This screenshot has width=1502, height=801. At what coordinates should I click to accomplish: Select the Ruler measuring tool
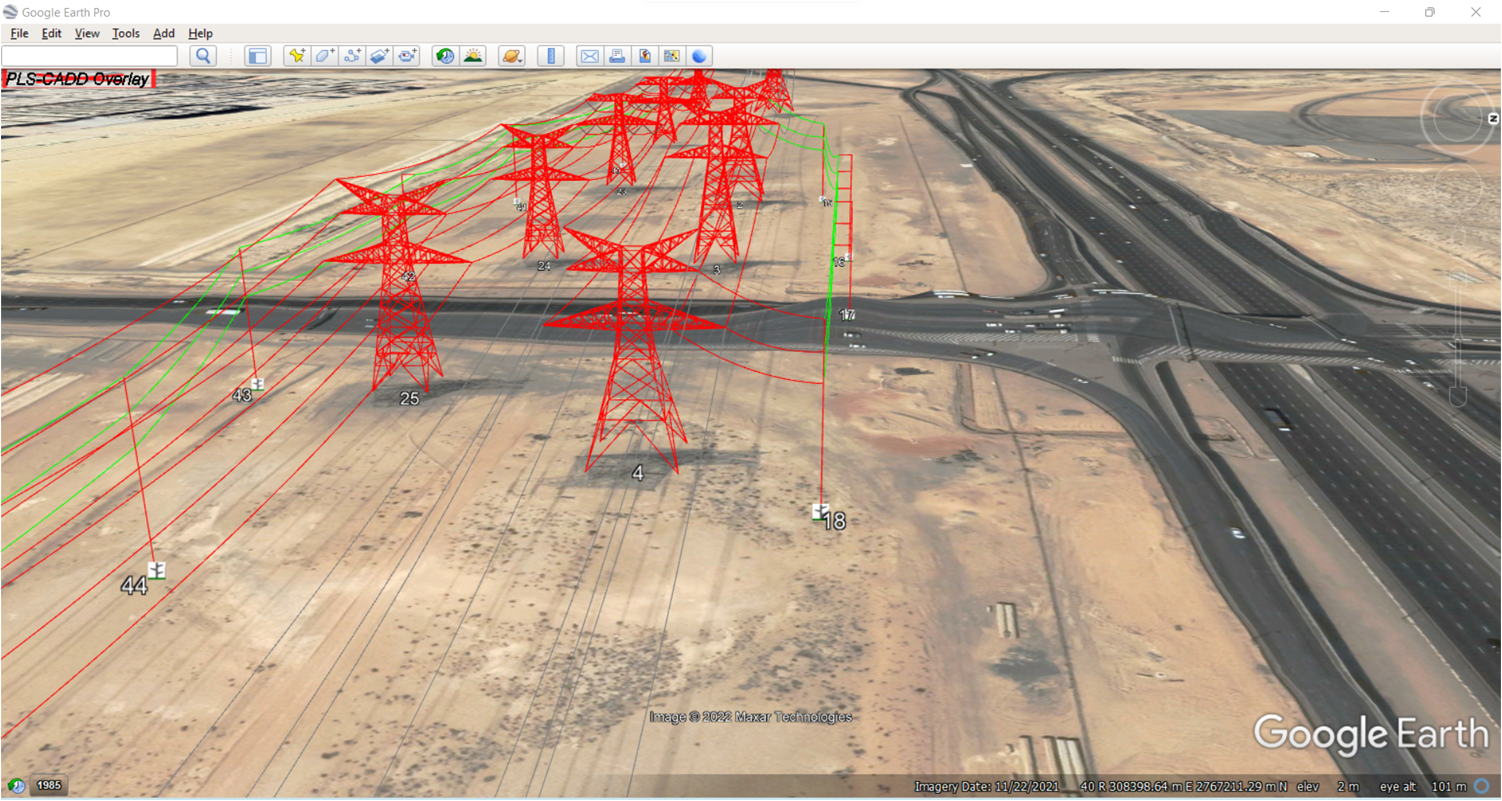click(551, 56)
